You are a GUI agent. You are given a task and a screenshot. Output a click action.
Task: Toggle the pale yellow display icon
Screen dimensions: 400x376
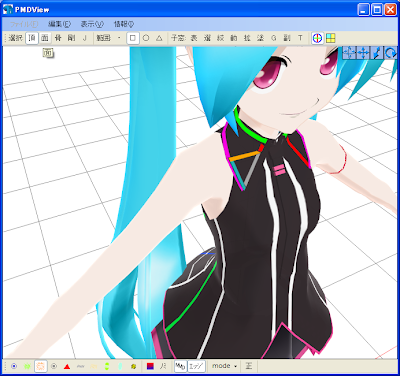pos(94,366)
